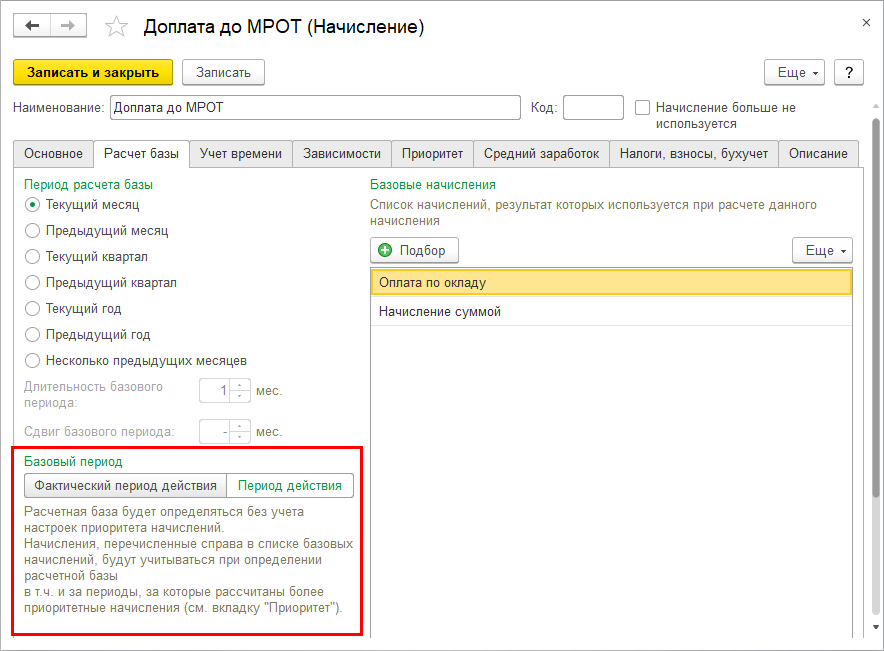Mark form as favorite with star icon
This screenshot has height=651, width=884.
[117, 27]
